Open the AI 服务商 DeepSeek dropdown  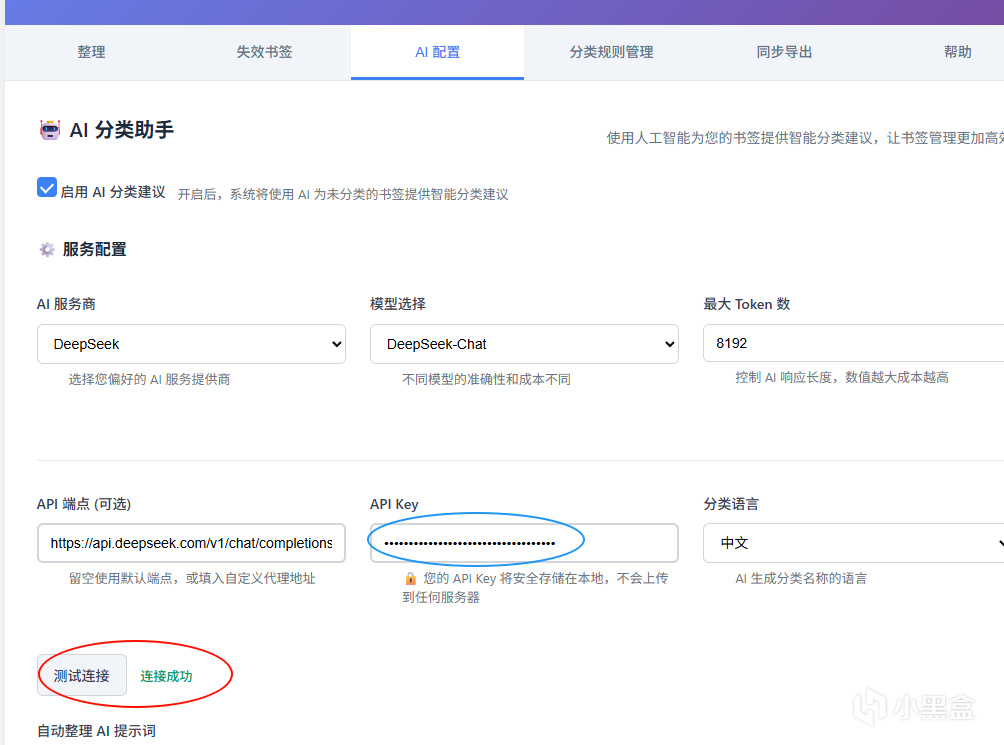click(x=191, y=344)
